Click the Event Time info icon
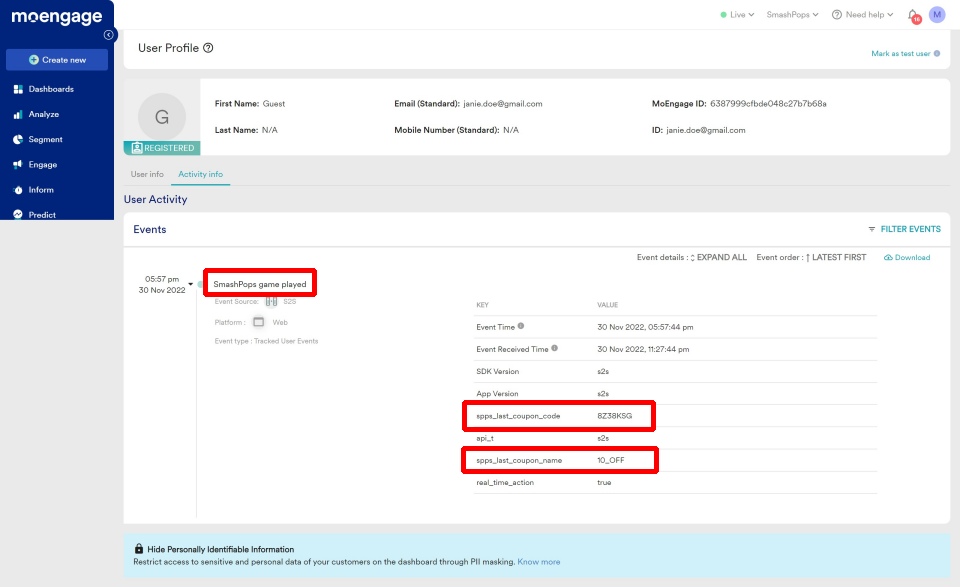Viewport: 960px width, 587px height. point(521,326)
